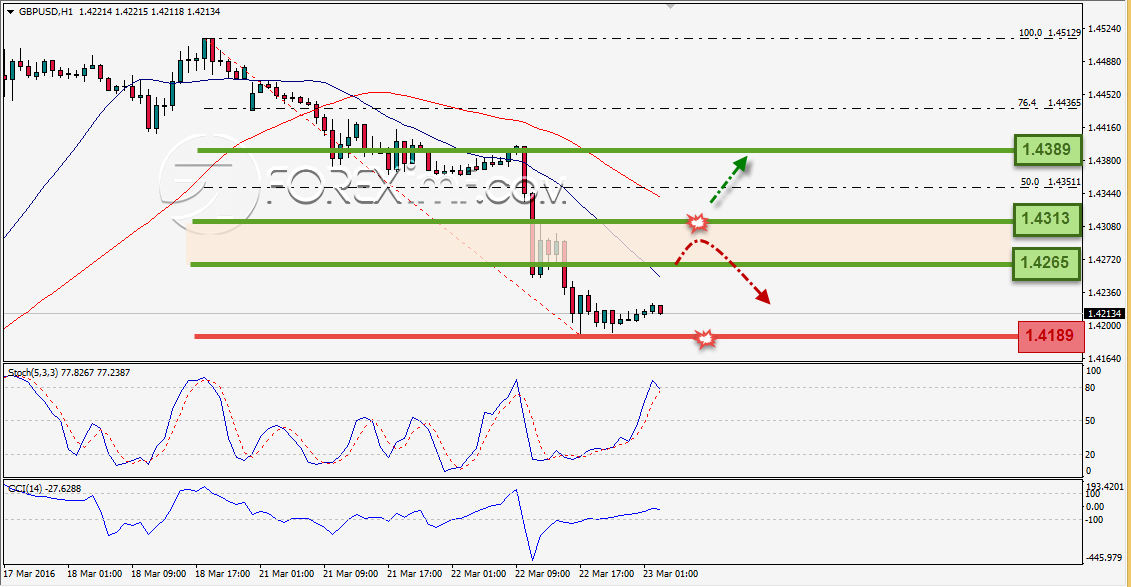Image resolution: width=1131 pixels, height=587 pixels.
Task: Click the CCI(14) -27.6288 indicator label
Action: tap(45, 488)
